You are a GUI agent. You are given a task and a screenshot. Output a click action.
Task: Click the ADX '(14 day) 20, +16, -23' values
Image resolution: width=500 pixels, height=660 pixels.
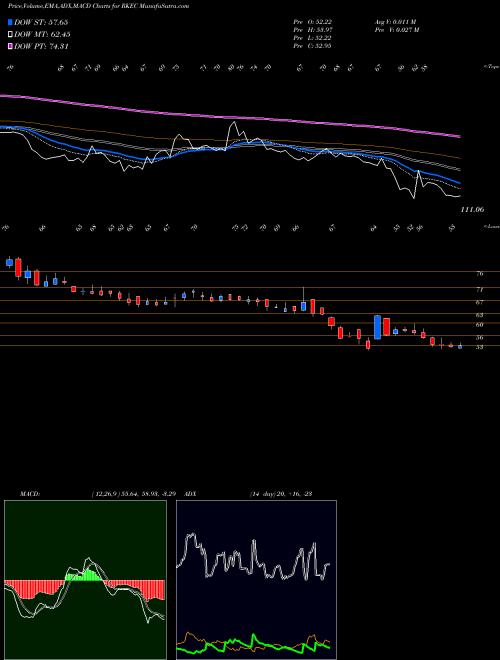tap(281, 494)
